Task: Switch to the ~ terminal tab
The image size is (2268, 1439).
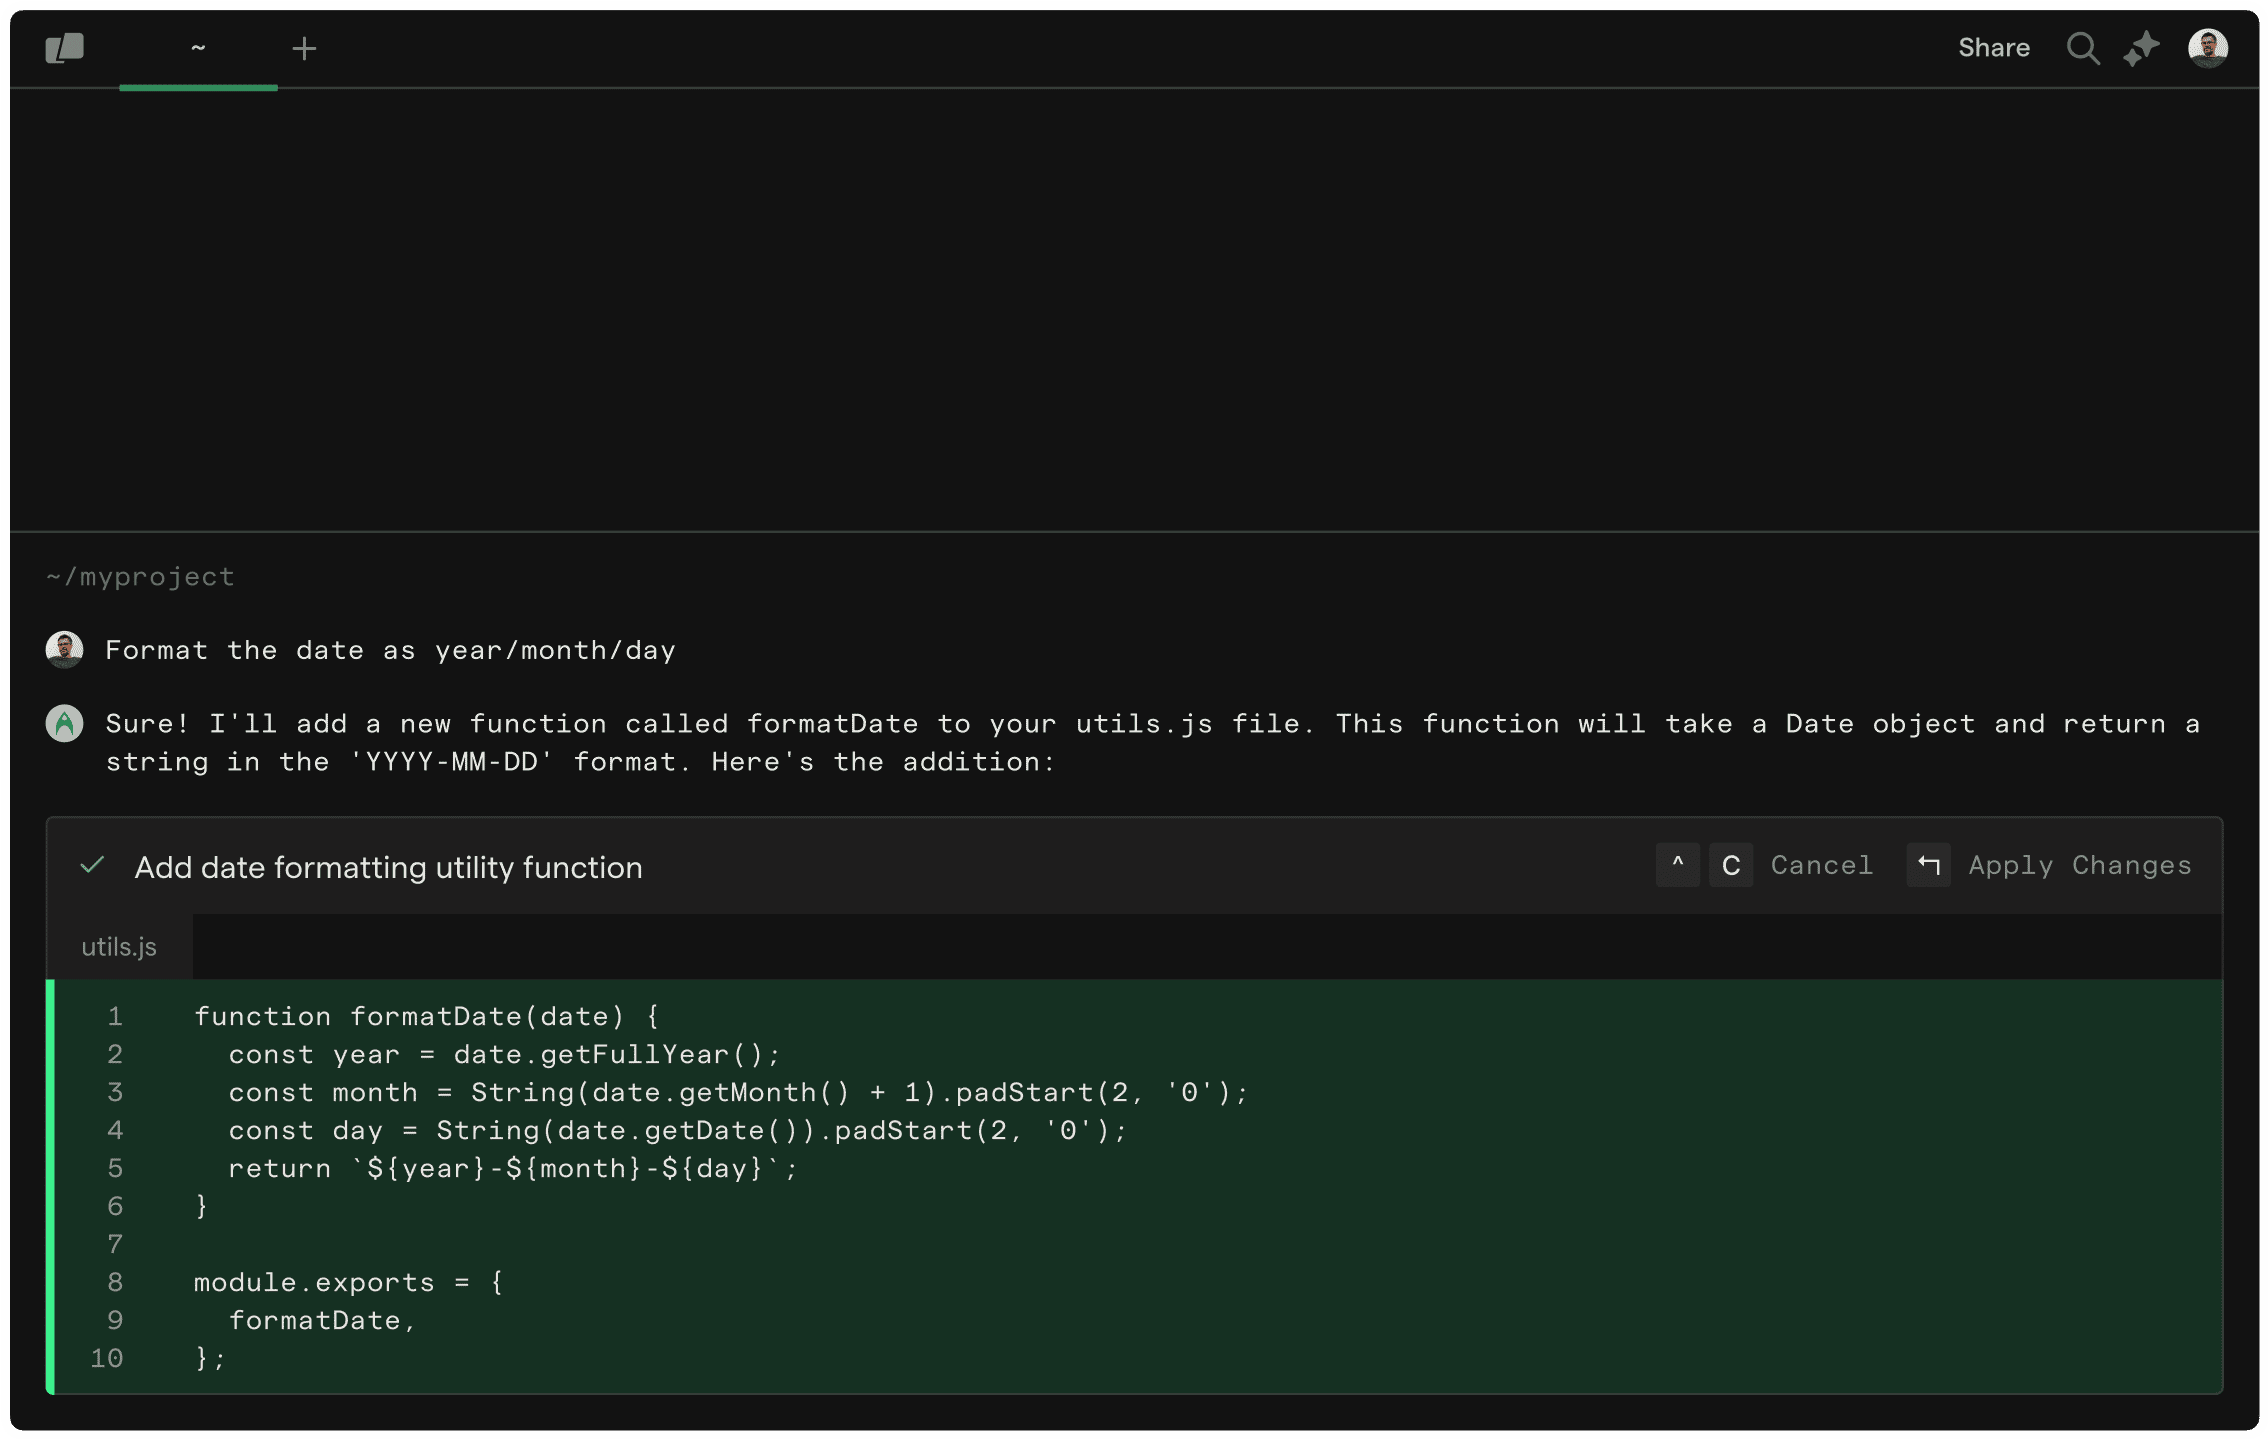Action: (198, 48)
